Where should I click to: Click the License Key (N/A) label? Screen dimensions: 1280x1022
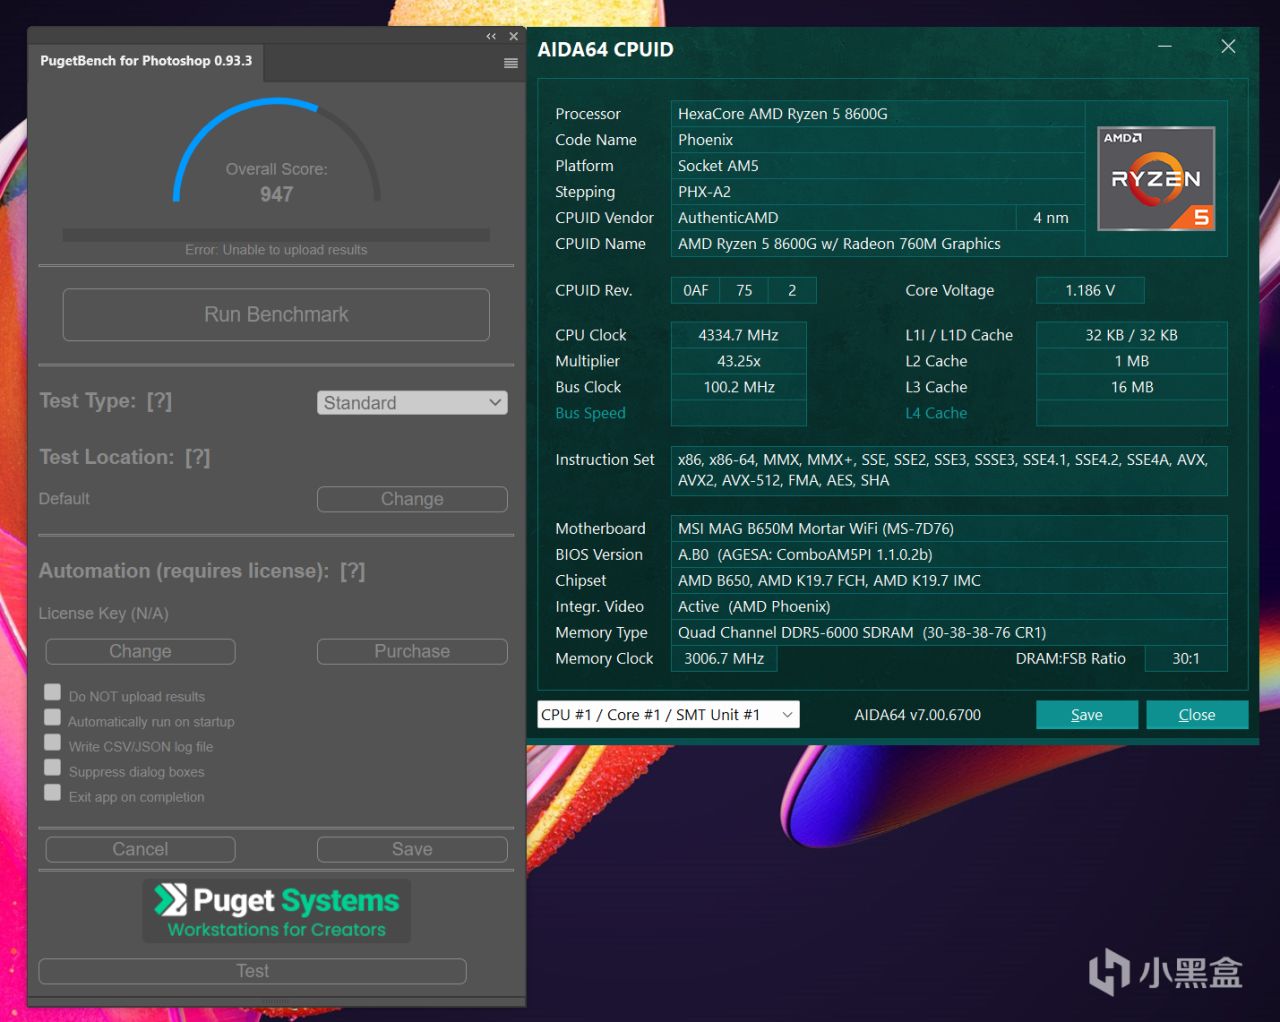tap(103, 614)
